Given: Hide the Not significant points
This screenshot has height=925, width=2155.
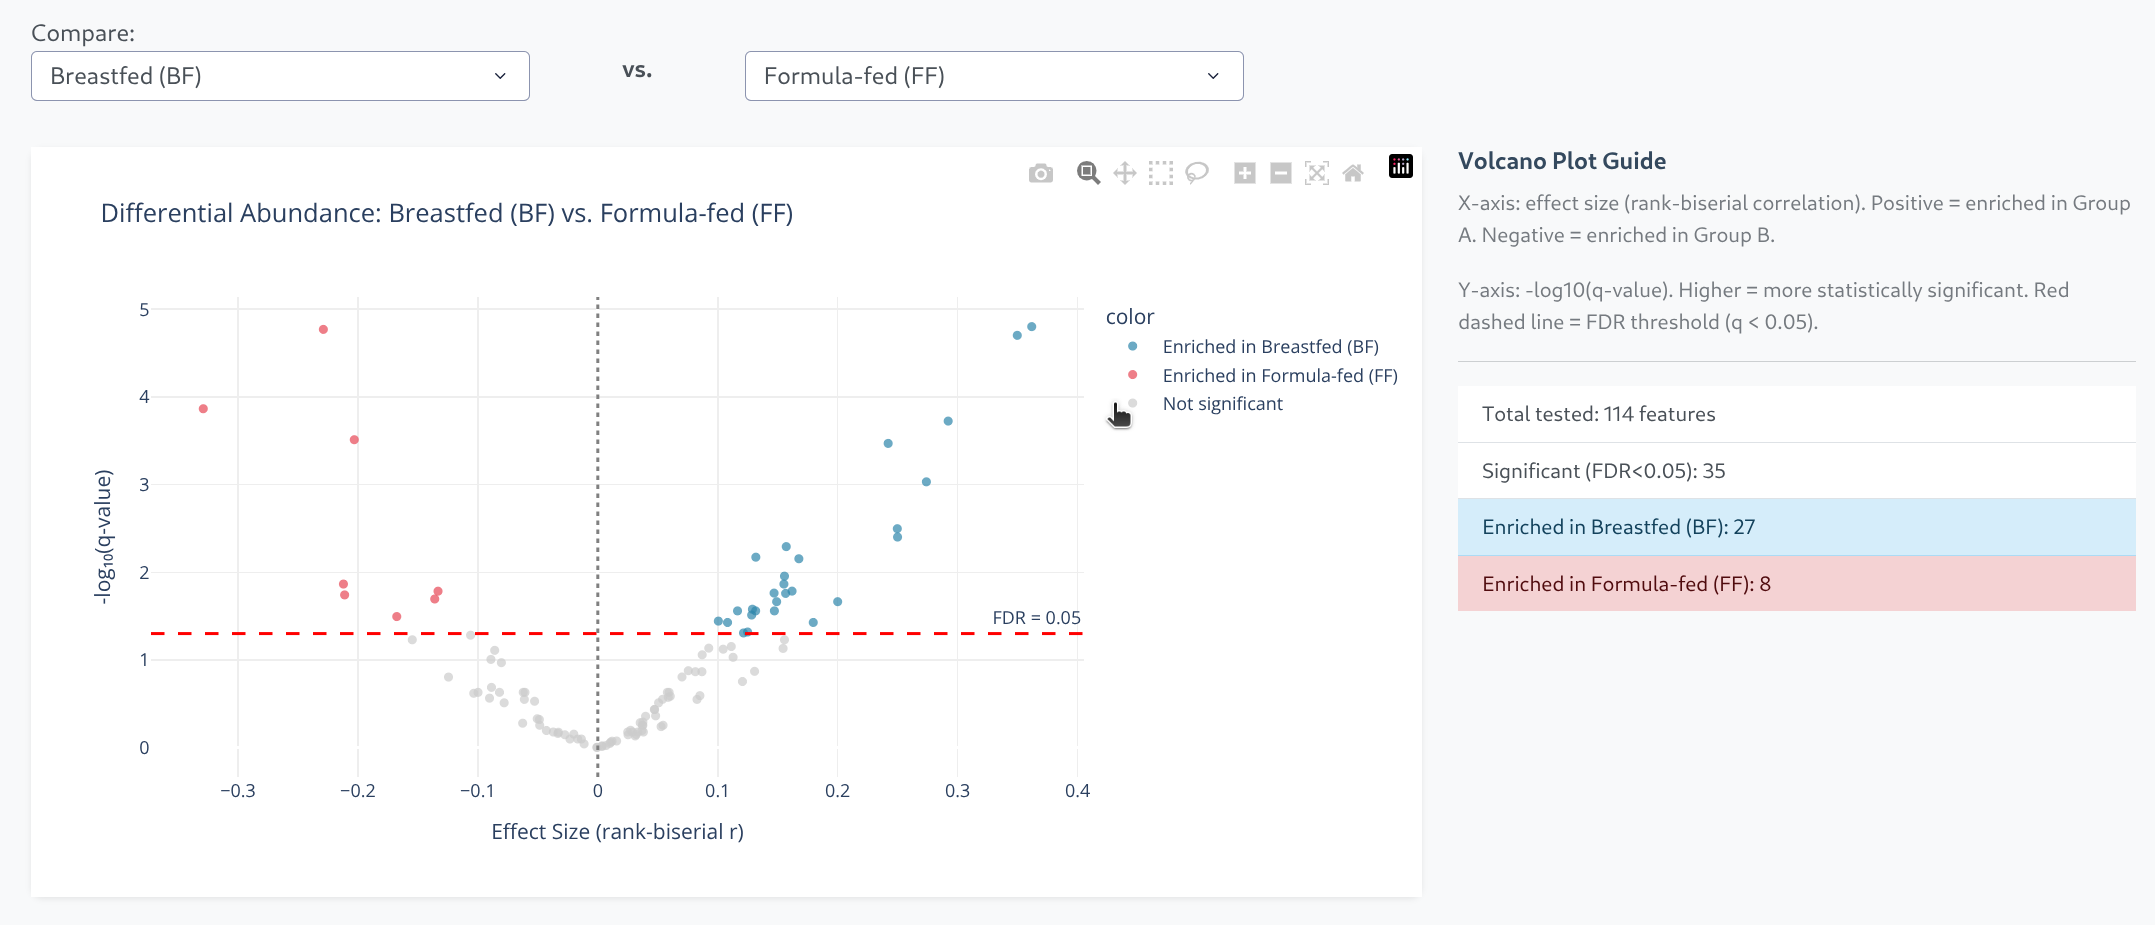Looking at the screenshot, I should pos(1222,403).
